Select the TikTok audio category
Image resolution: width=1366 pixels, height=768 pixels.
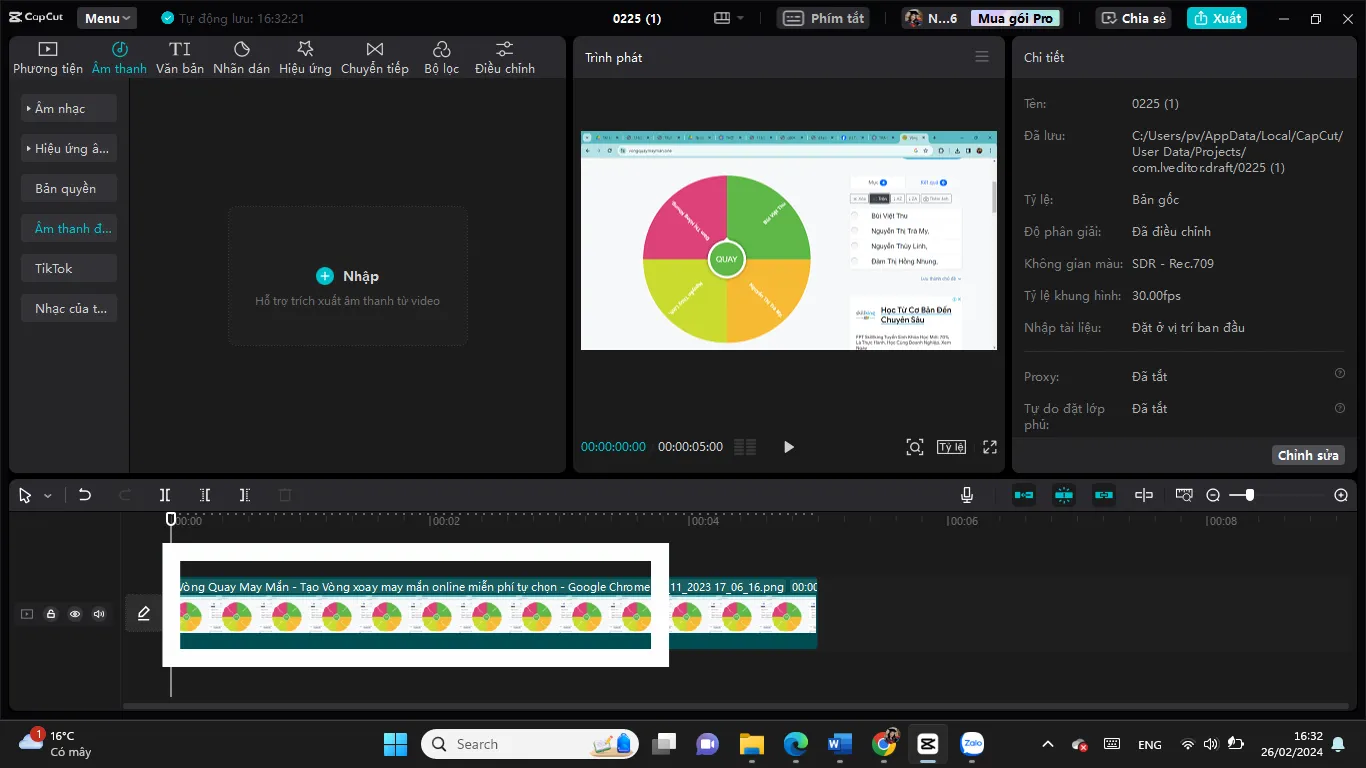(69, 268)
